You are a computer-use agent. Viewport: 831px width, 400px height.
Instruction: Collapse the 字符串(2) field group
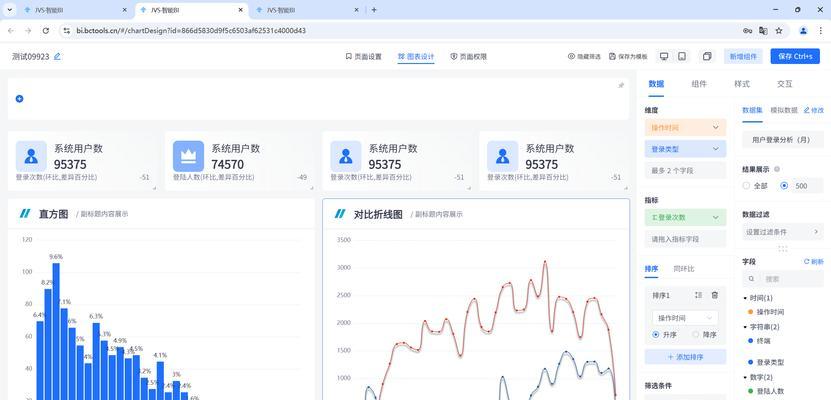(x=745, y=327)
